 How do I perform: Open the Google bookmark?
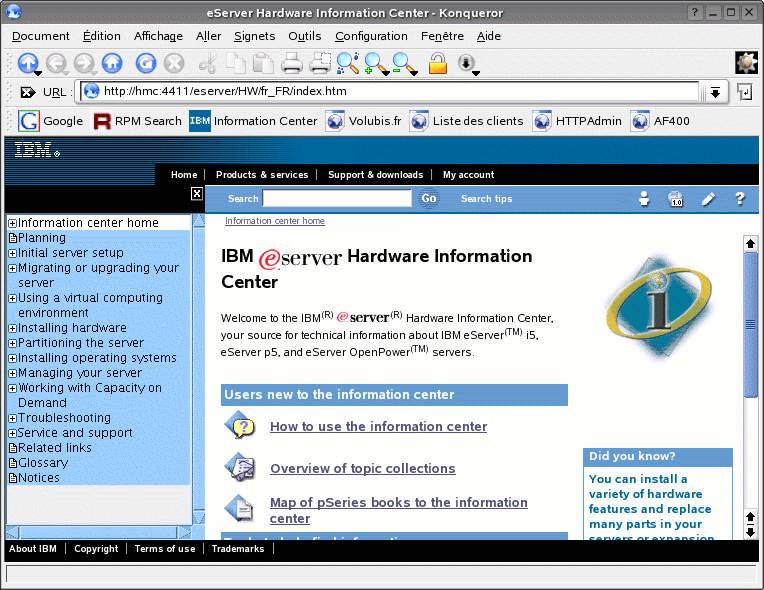(x=51, y=121)
